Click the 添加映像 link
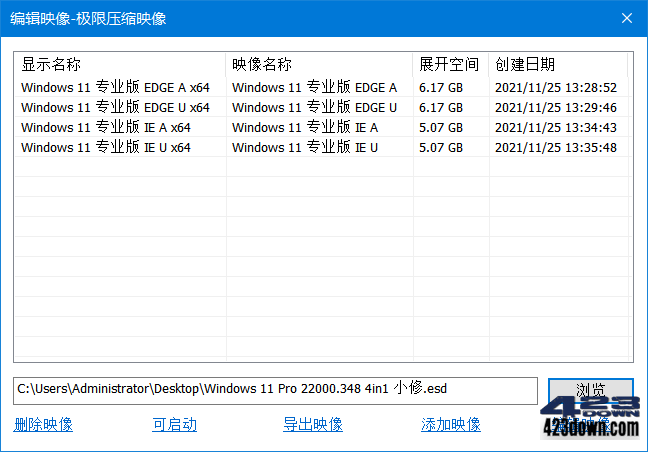This screenshot has width=648, height=452. [451, 424]
